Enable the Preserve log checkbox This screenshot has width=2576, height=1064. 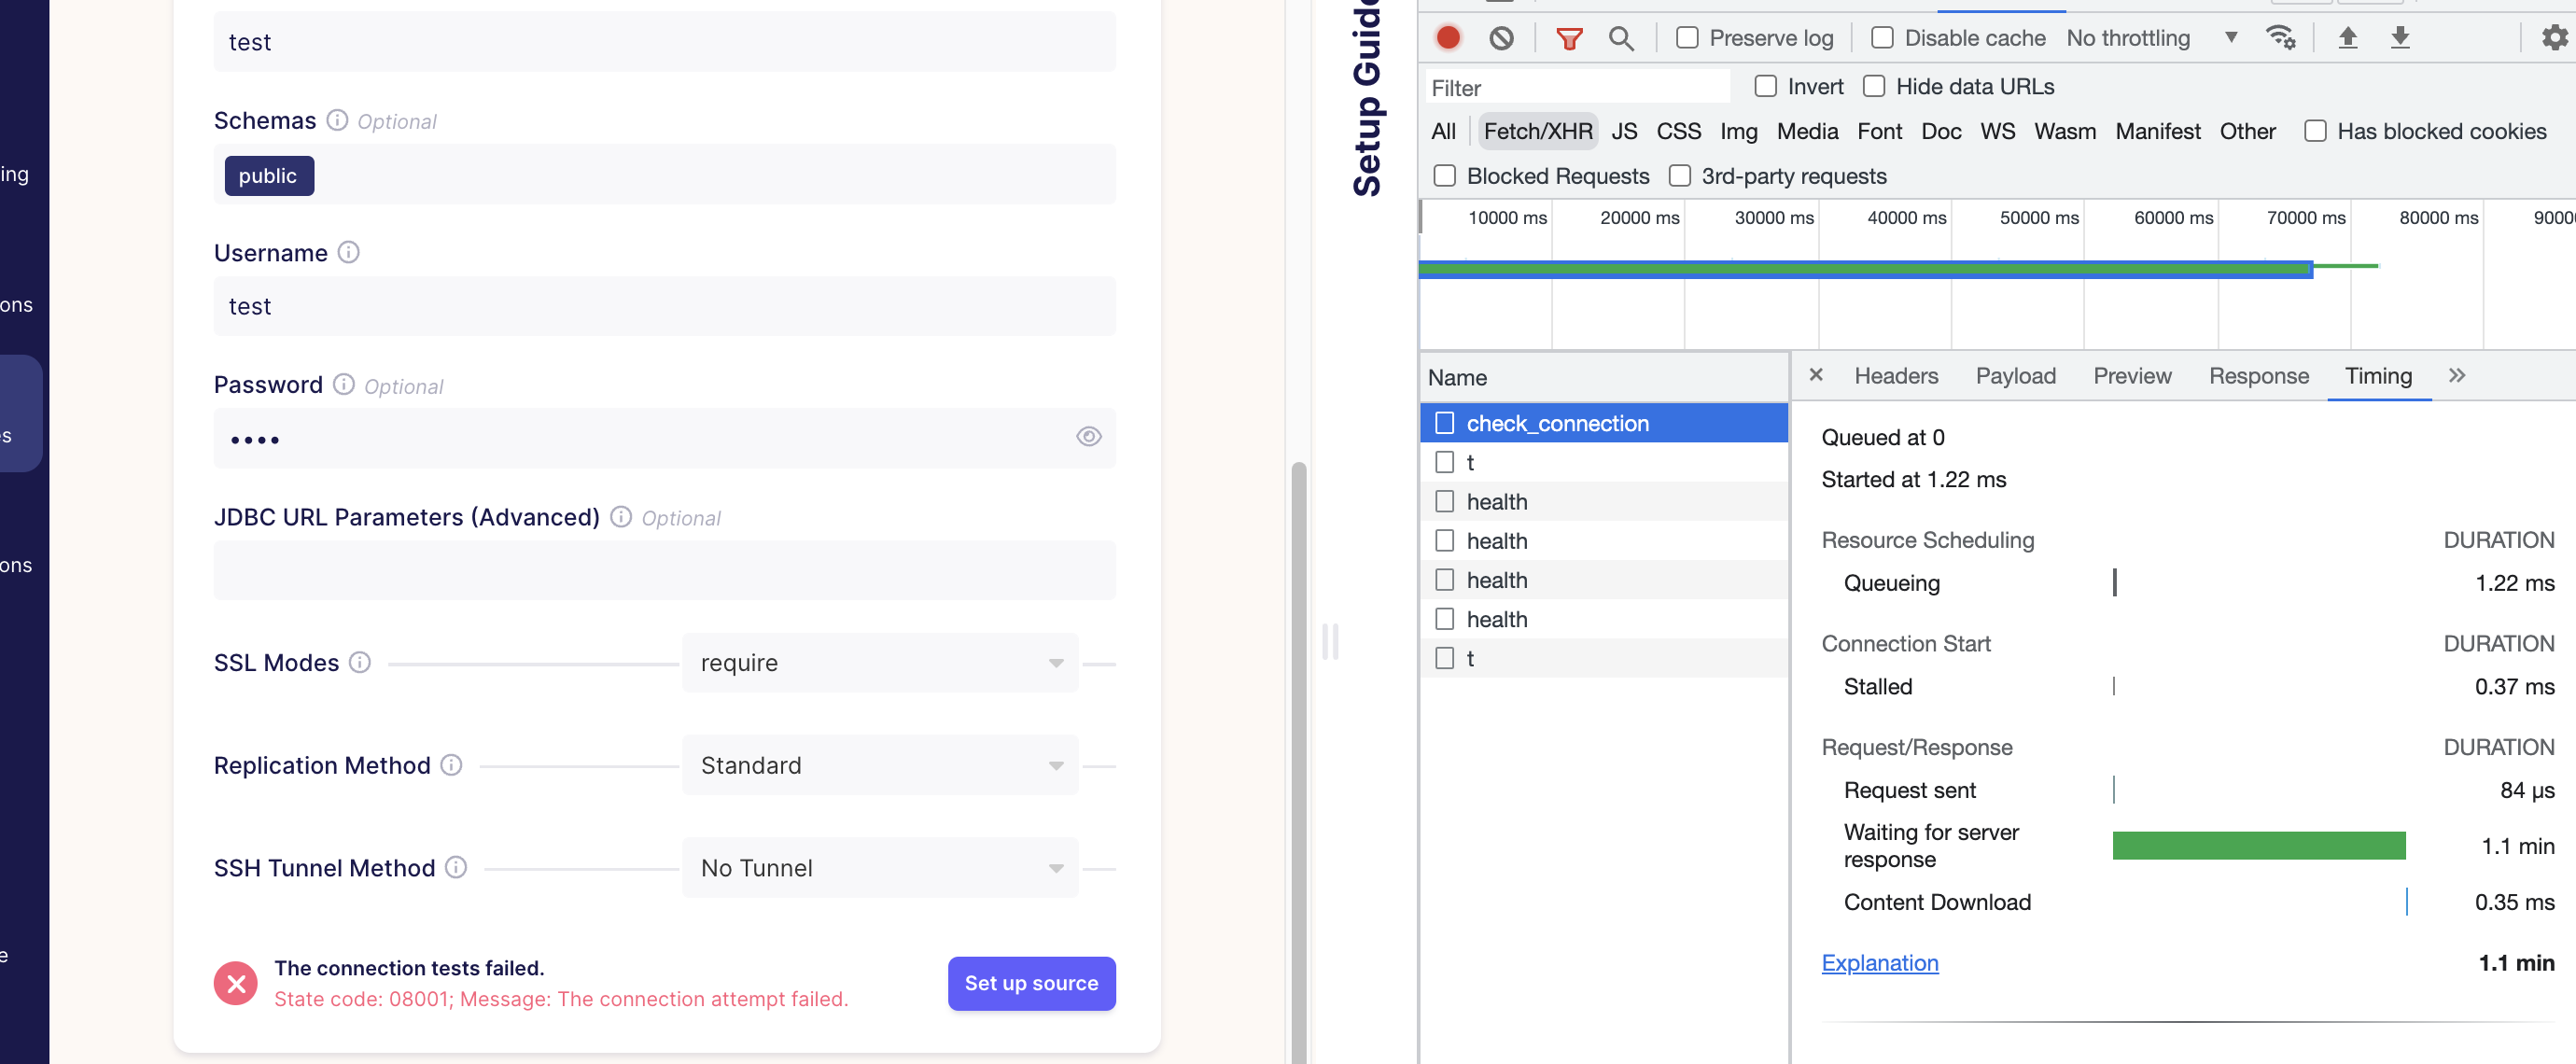coord(1687,38)
